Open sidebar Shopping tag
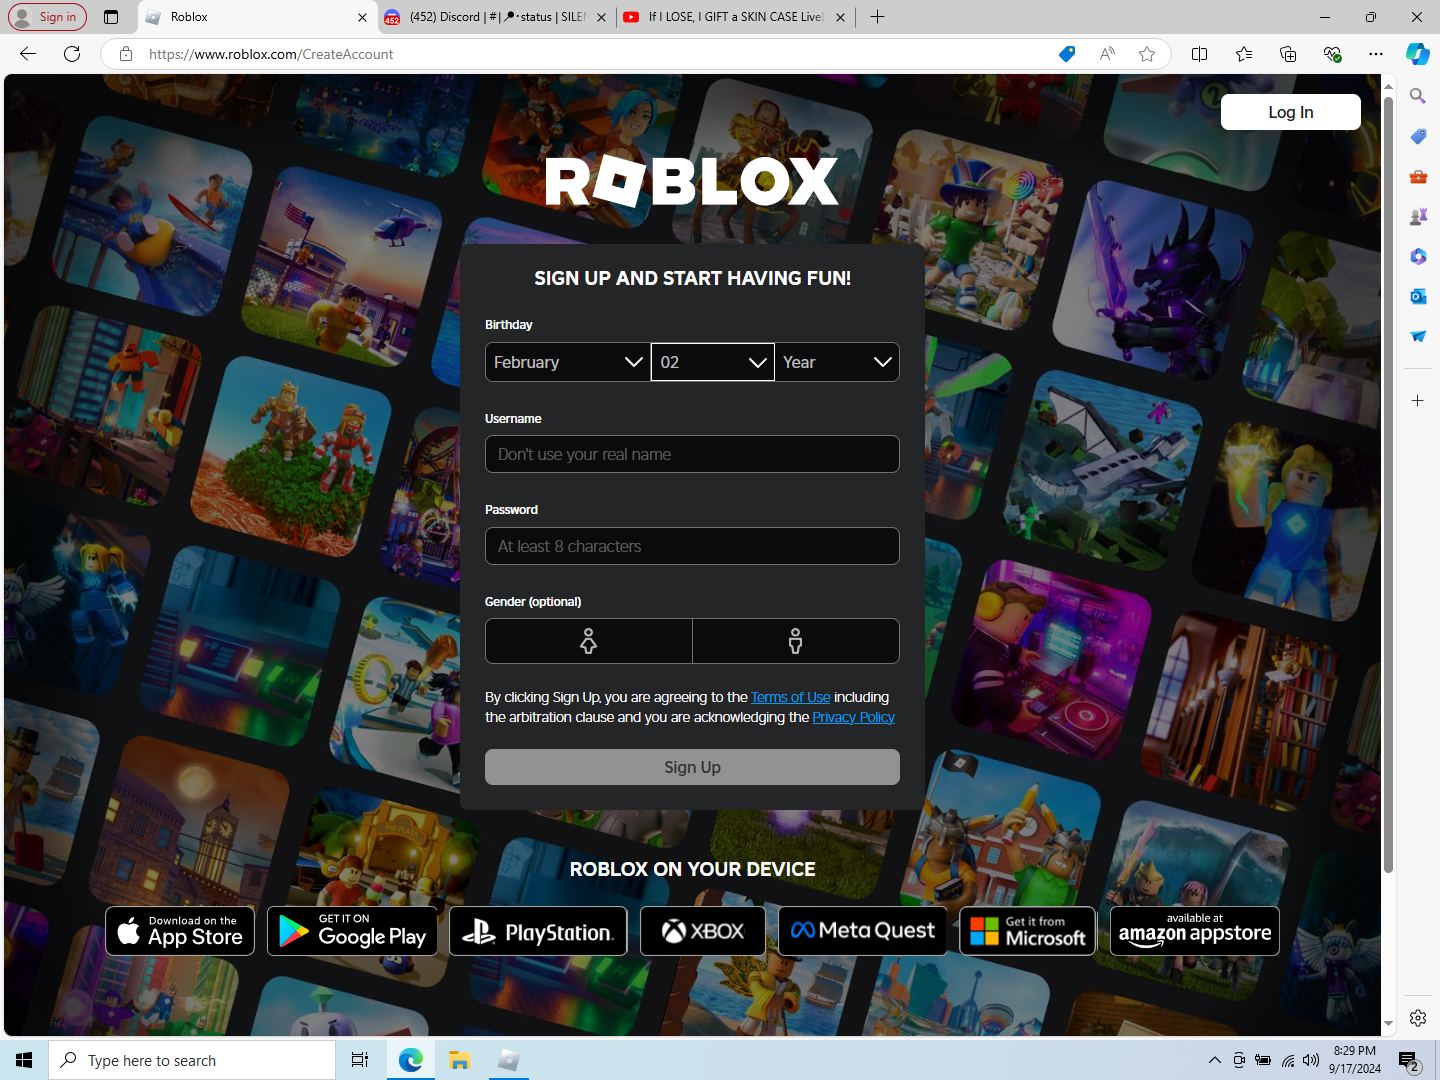 pyautogui.click(x=1418, y=136)
